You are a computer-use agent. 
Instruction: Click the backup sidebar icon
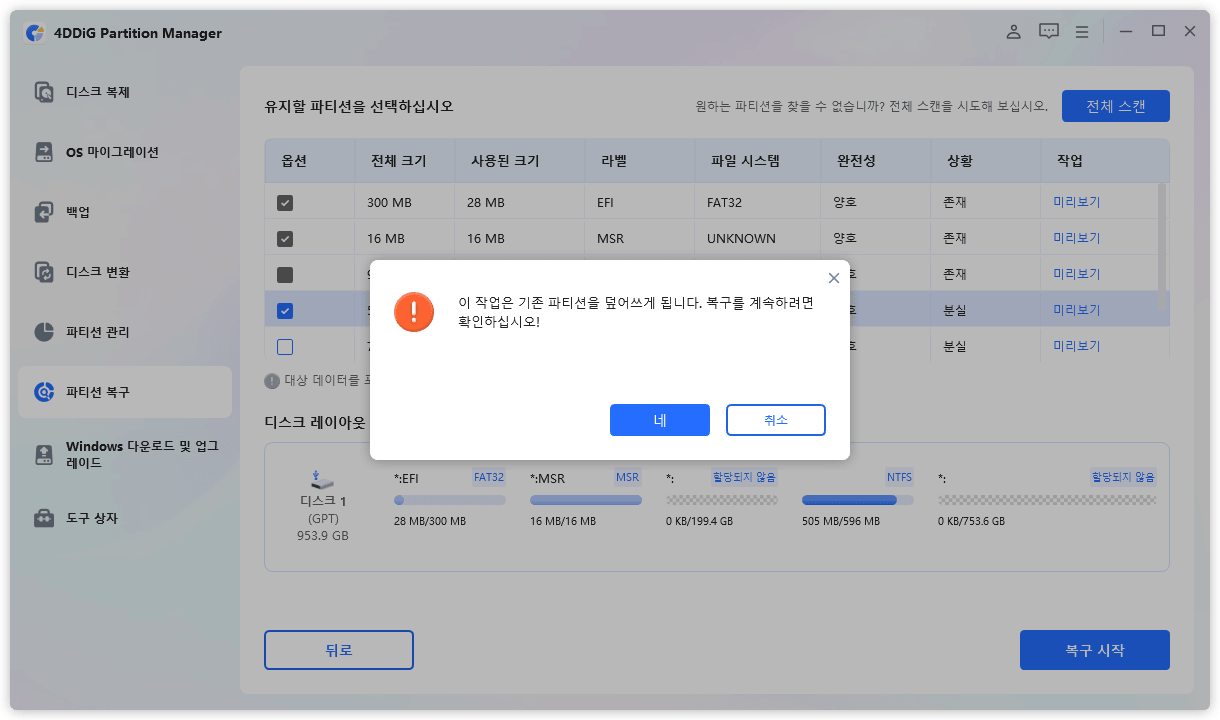pos(44,212)
